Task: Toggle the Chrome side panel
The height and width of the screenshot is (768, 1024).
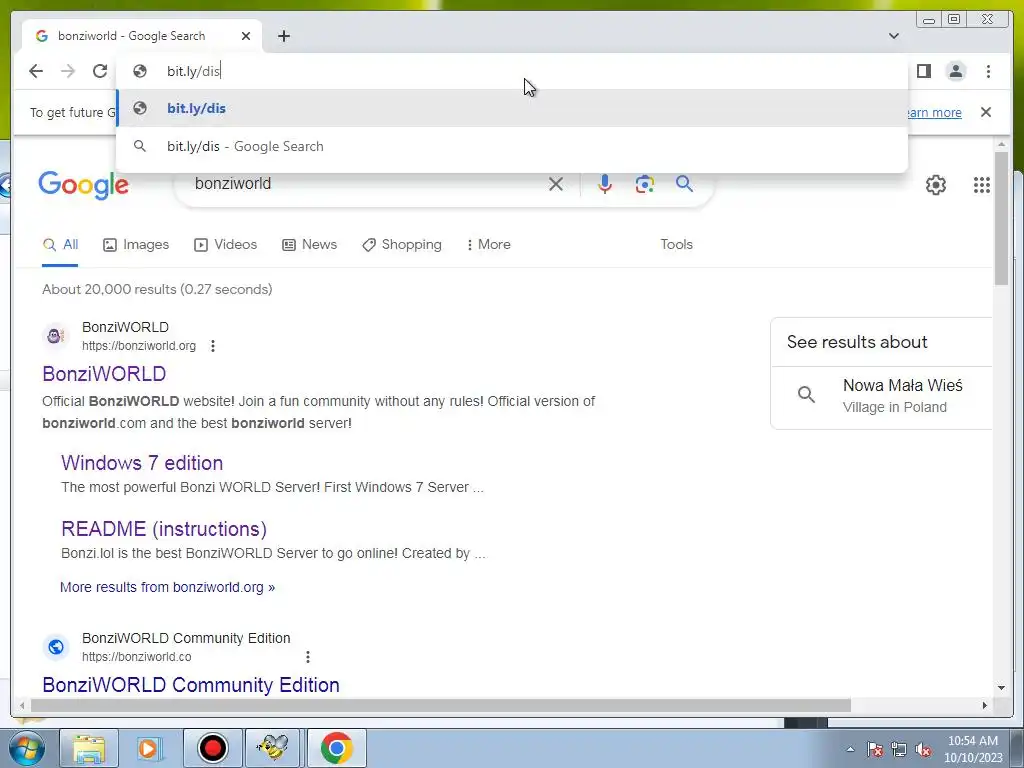Action: (x=923, y=71)
